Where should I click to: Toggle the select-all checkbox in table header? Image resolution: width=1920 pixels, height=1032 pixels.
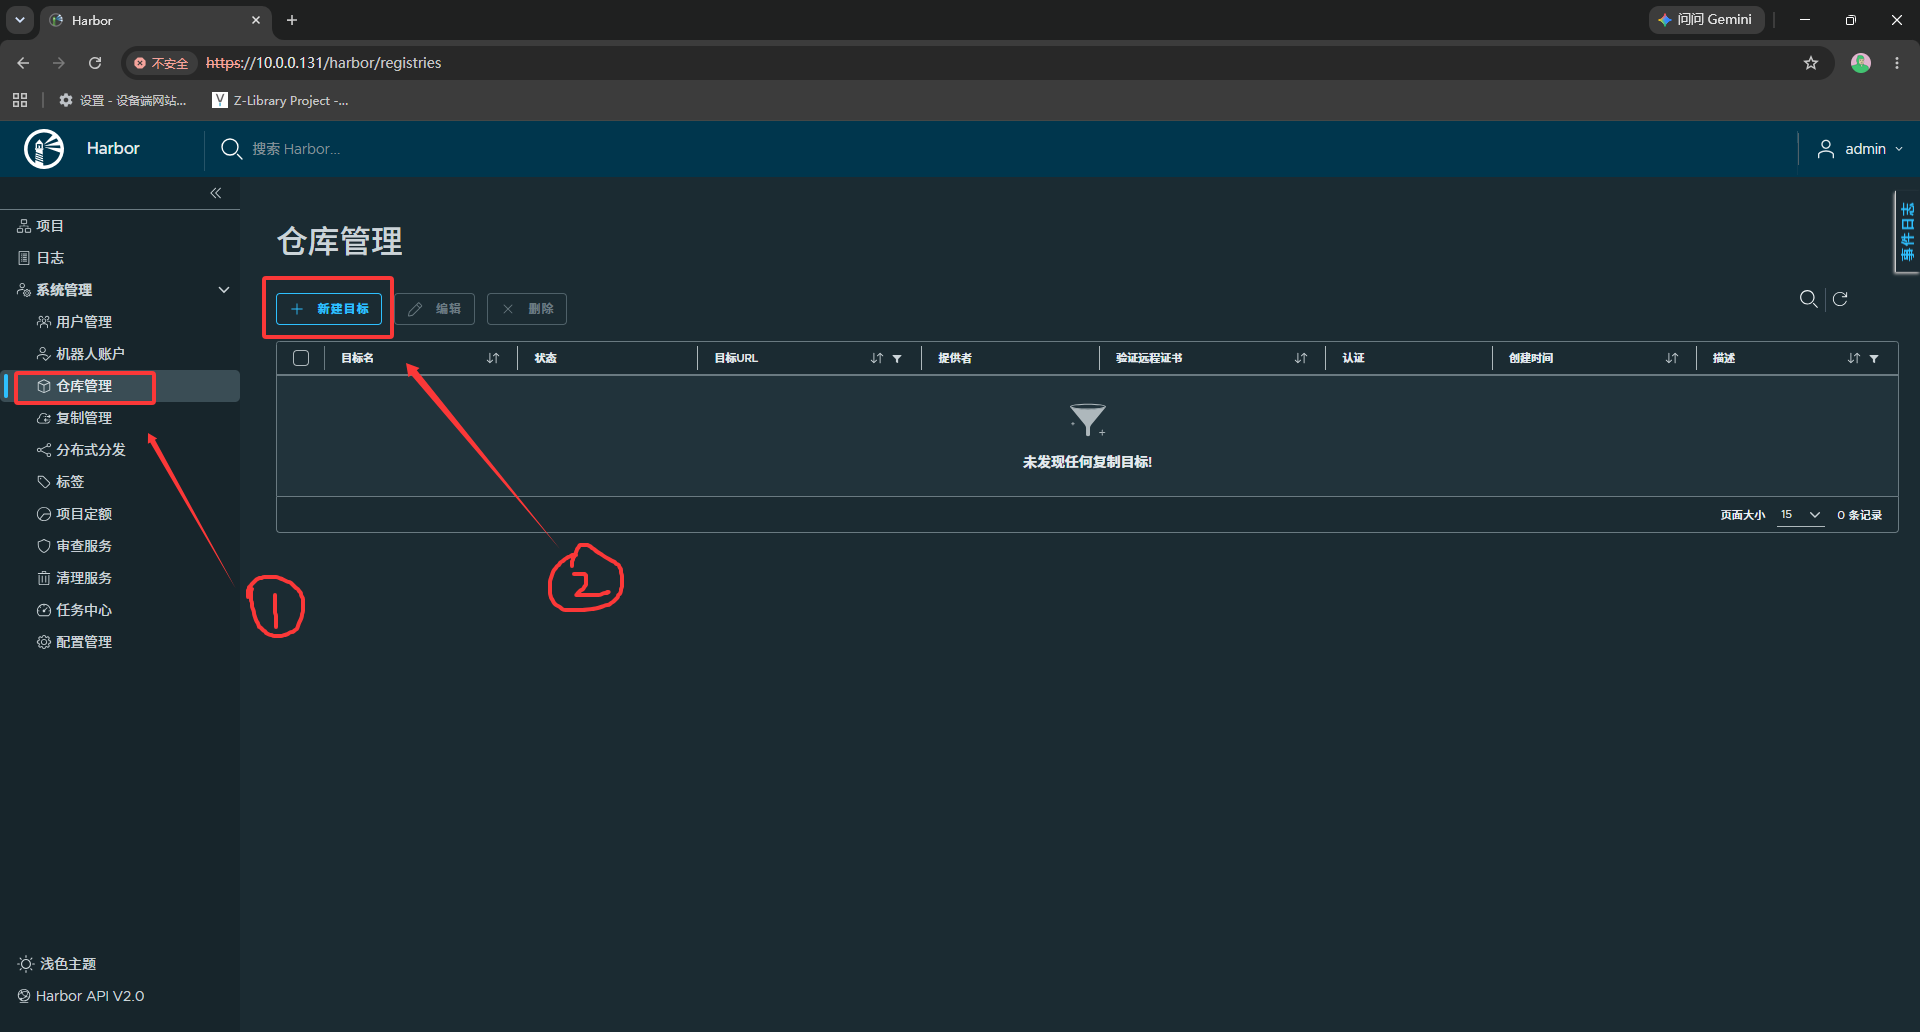point(301,358)
